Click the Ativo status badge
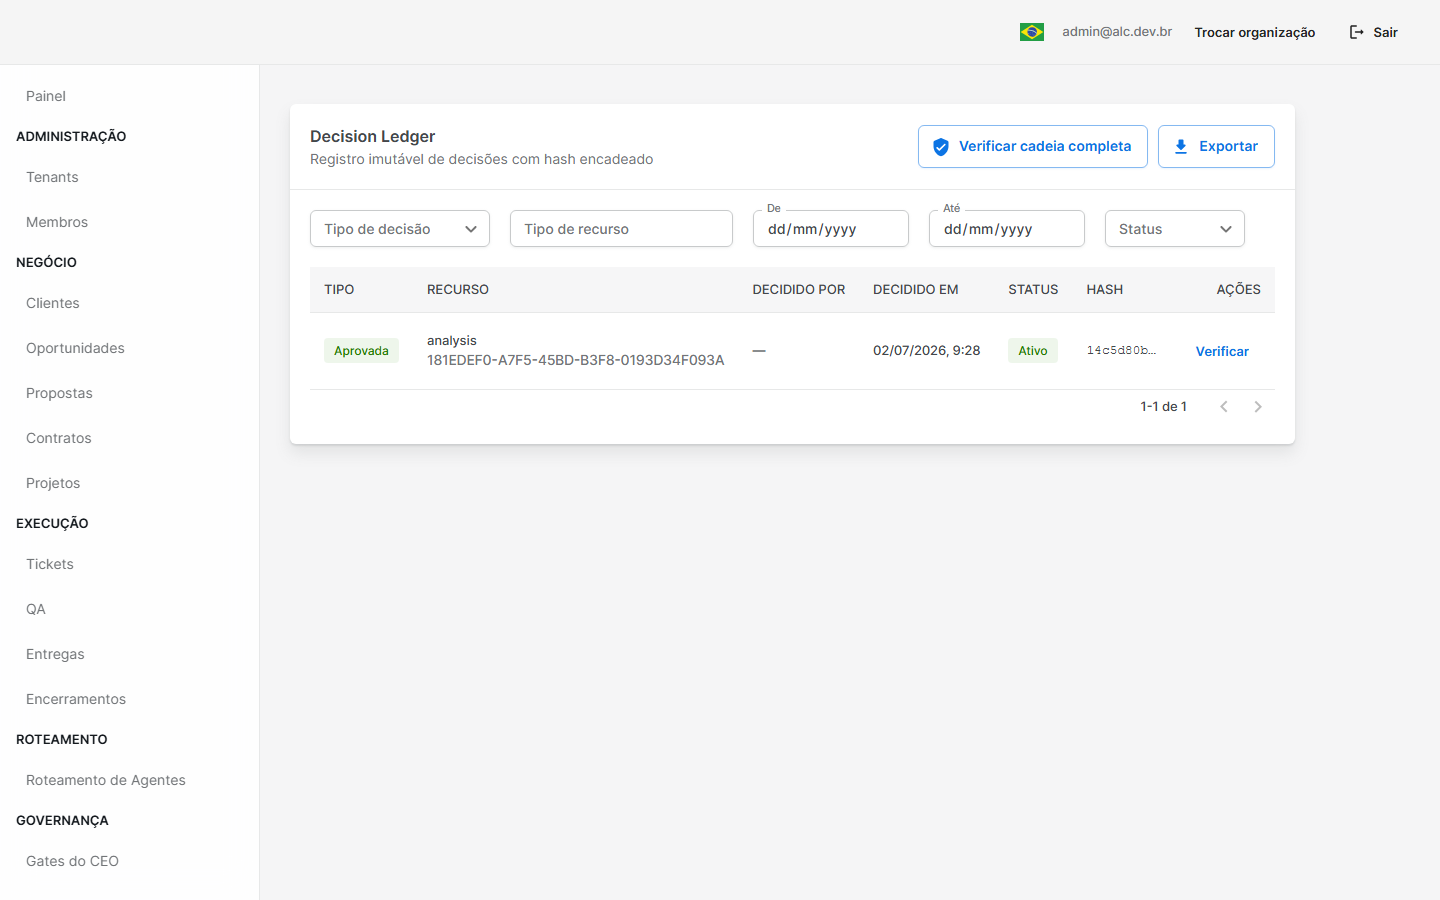1440x900 pixels. click(x=1033, y=351)
